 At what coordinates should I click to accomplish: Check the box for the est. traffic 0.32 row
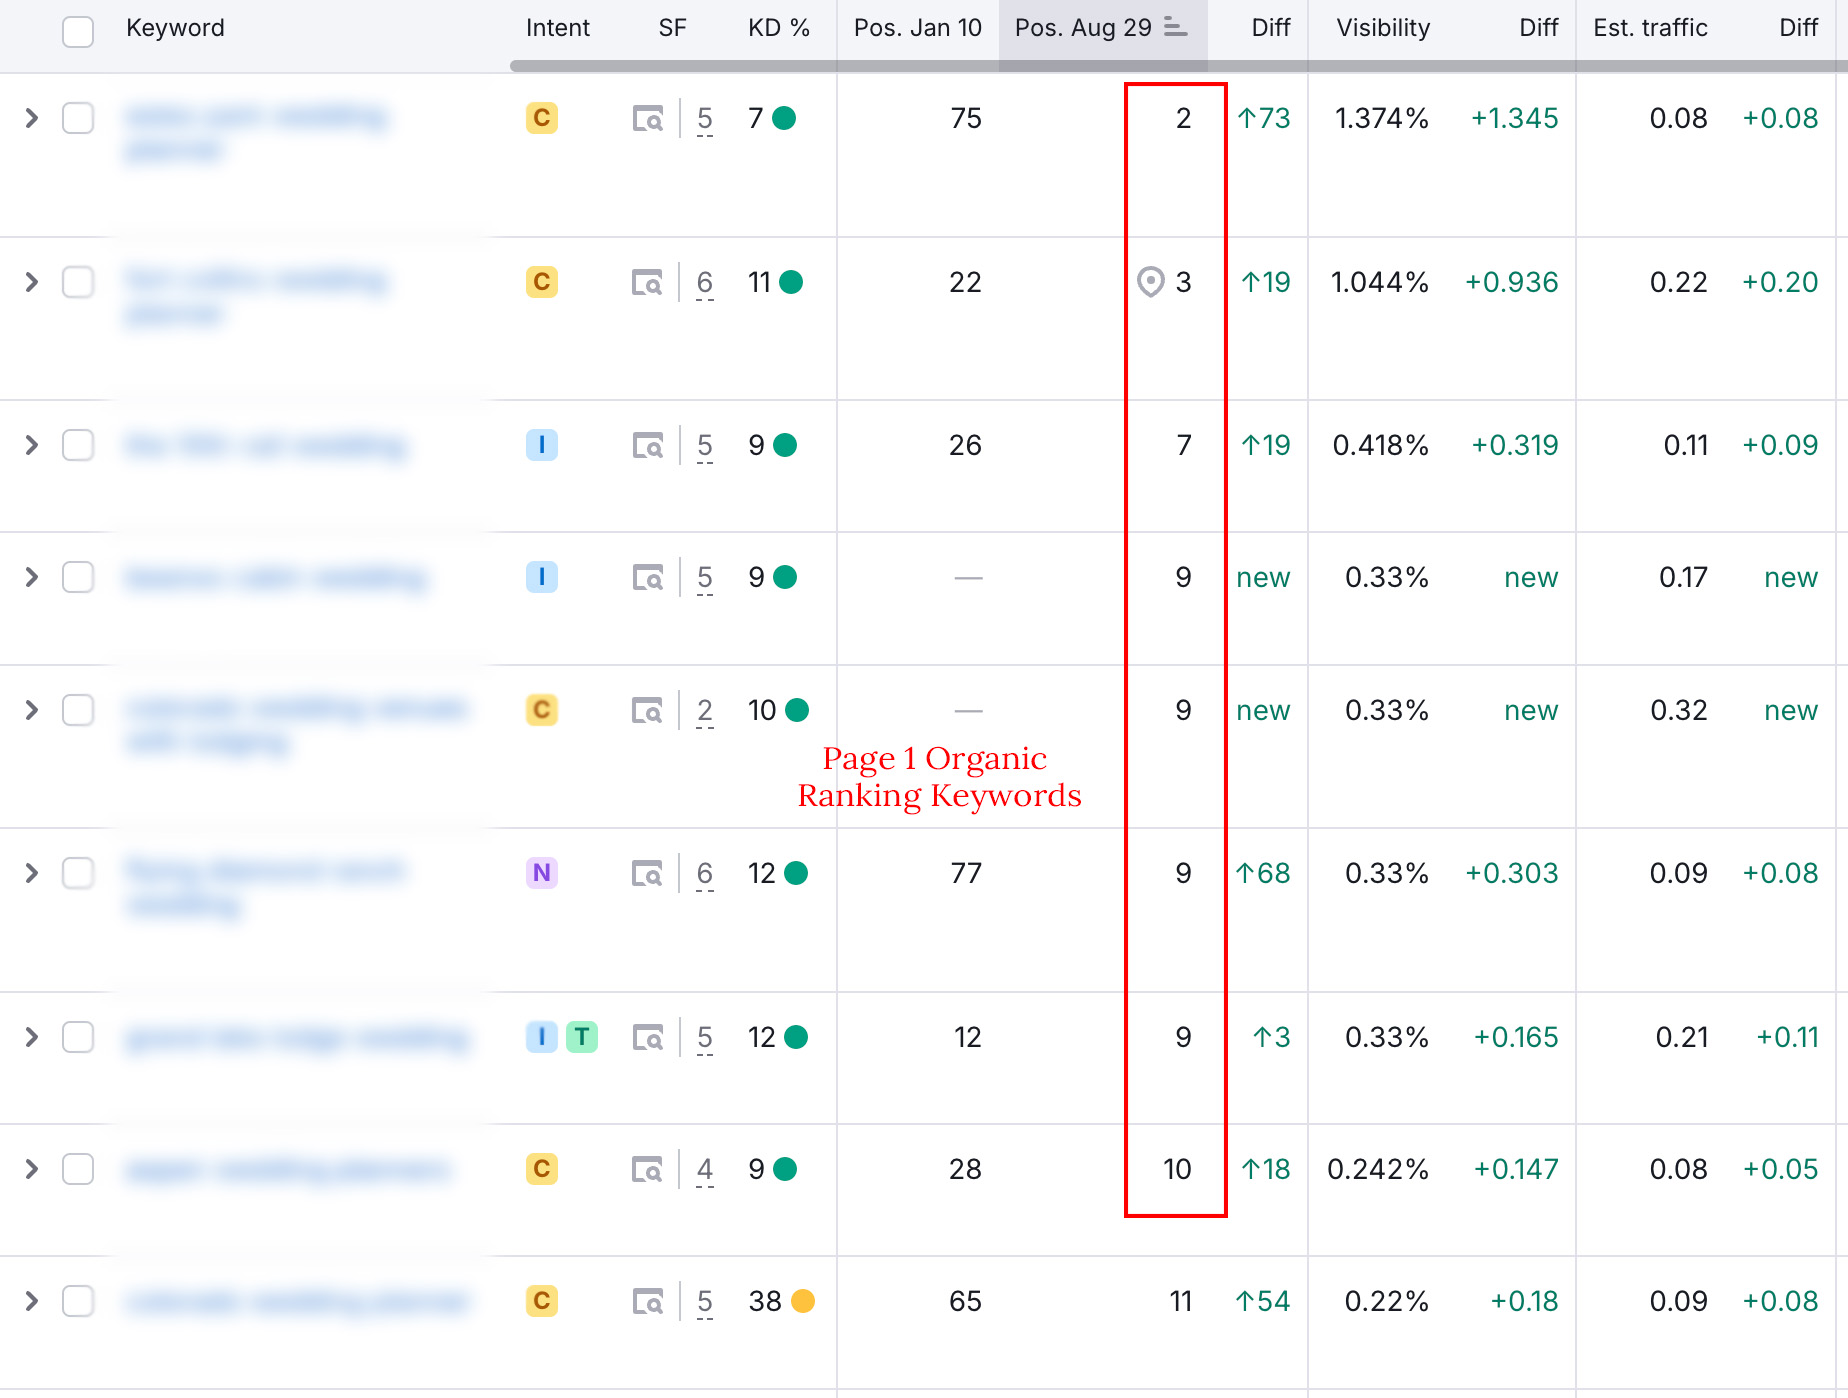pos(78,710)
